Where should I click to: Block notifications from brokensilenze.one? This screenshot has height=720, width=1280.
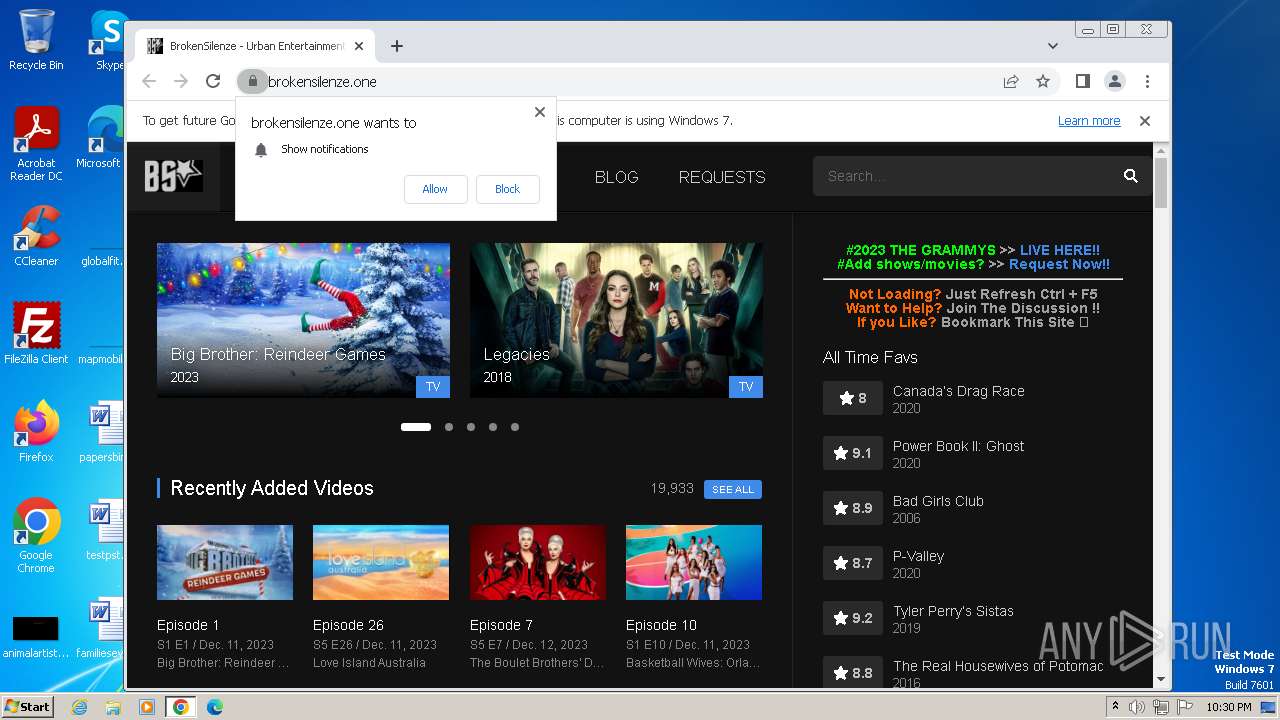507,189
